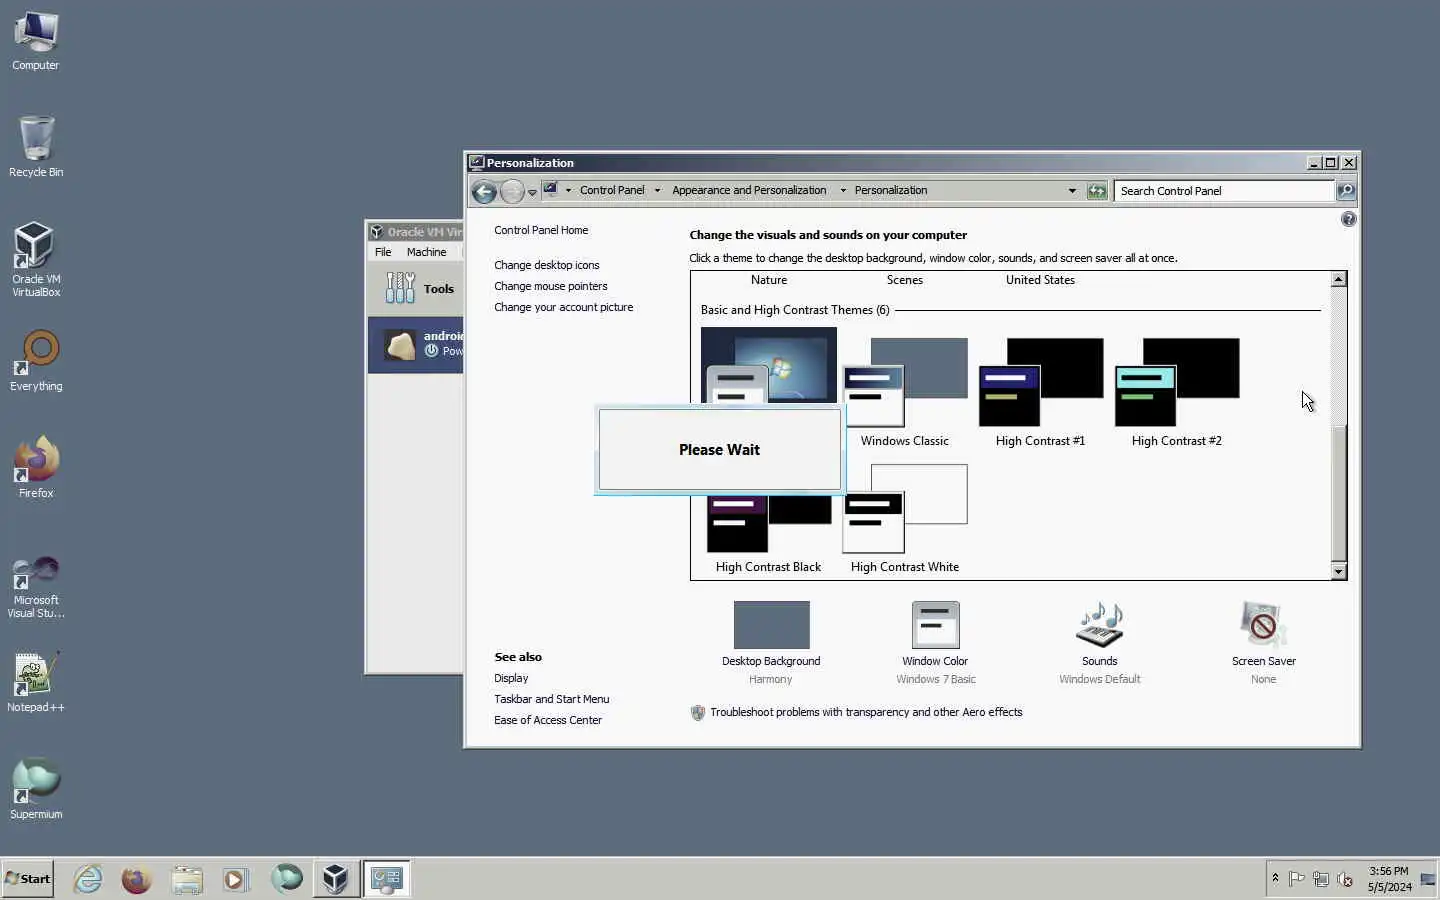The image size is (1440, 900).
Task: Show hidden system tray icons
Action: pos(1275,878)
